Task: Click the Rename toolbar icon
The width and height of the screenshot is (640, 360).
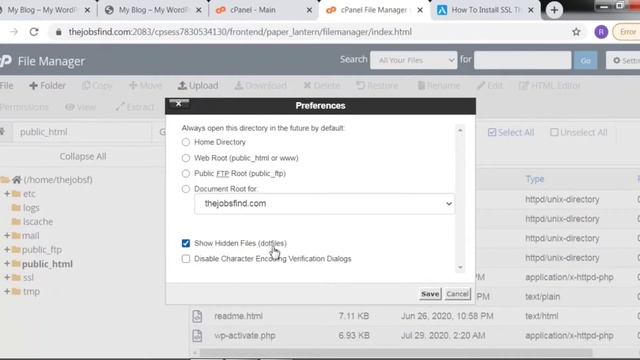Action: (x=439, y=86)
